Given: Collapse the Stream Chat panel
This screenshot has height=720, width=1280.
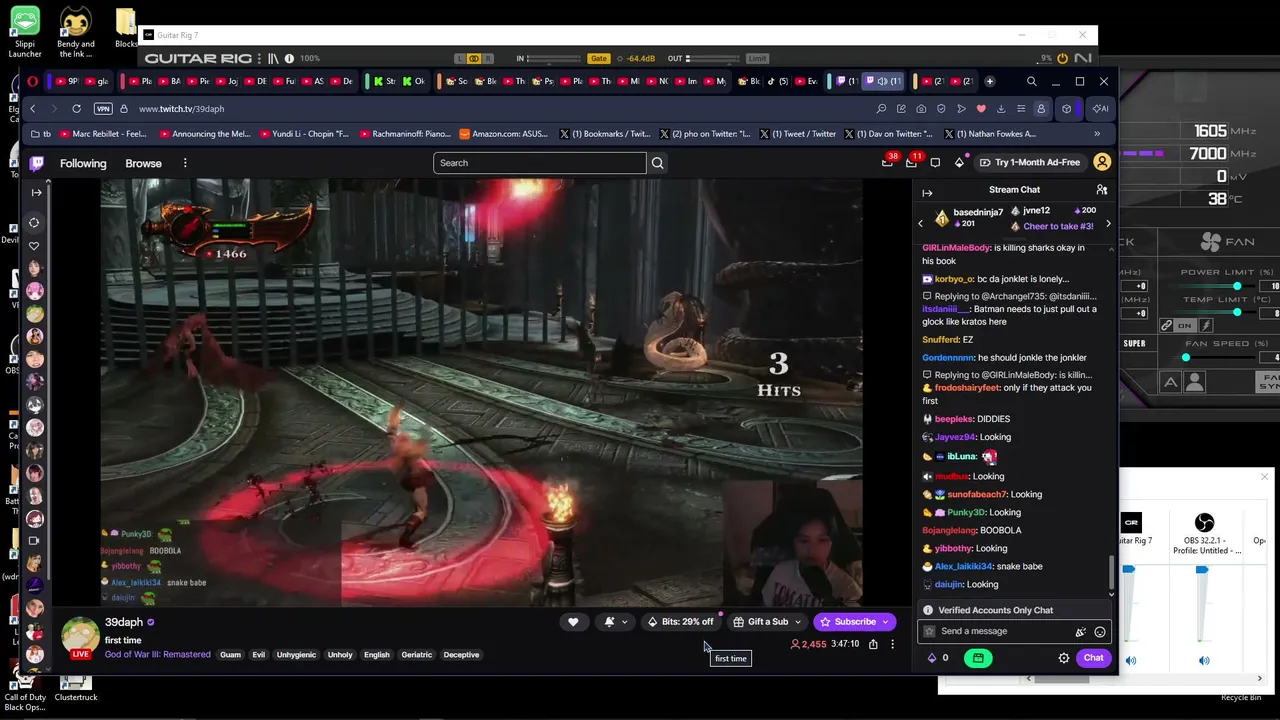Looking at the screenshot, I should coord(927,193).
